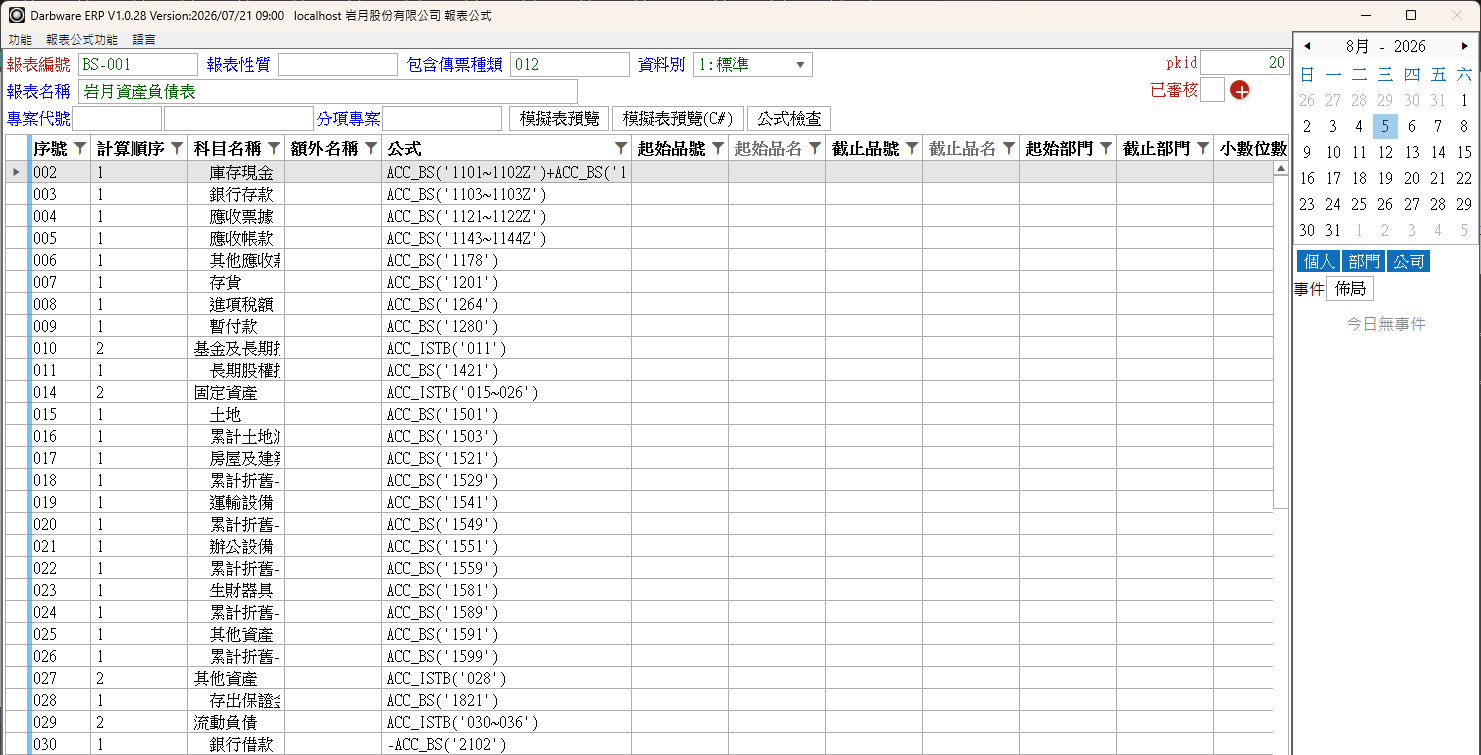Switch to the 部門 events tab
1481x755 pixels.
point(1363,261)
